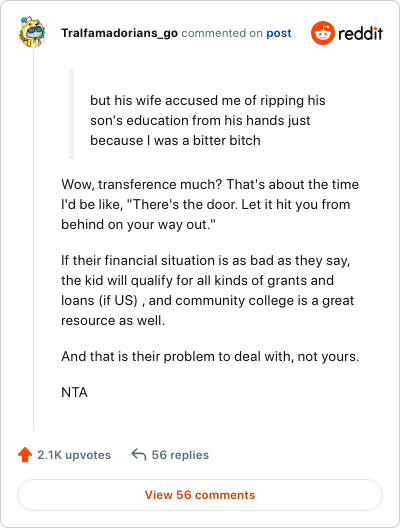
Task: Click the reply arrow icon
Action: [x=139, y=454]
